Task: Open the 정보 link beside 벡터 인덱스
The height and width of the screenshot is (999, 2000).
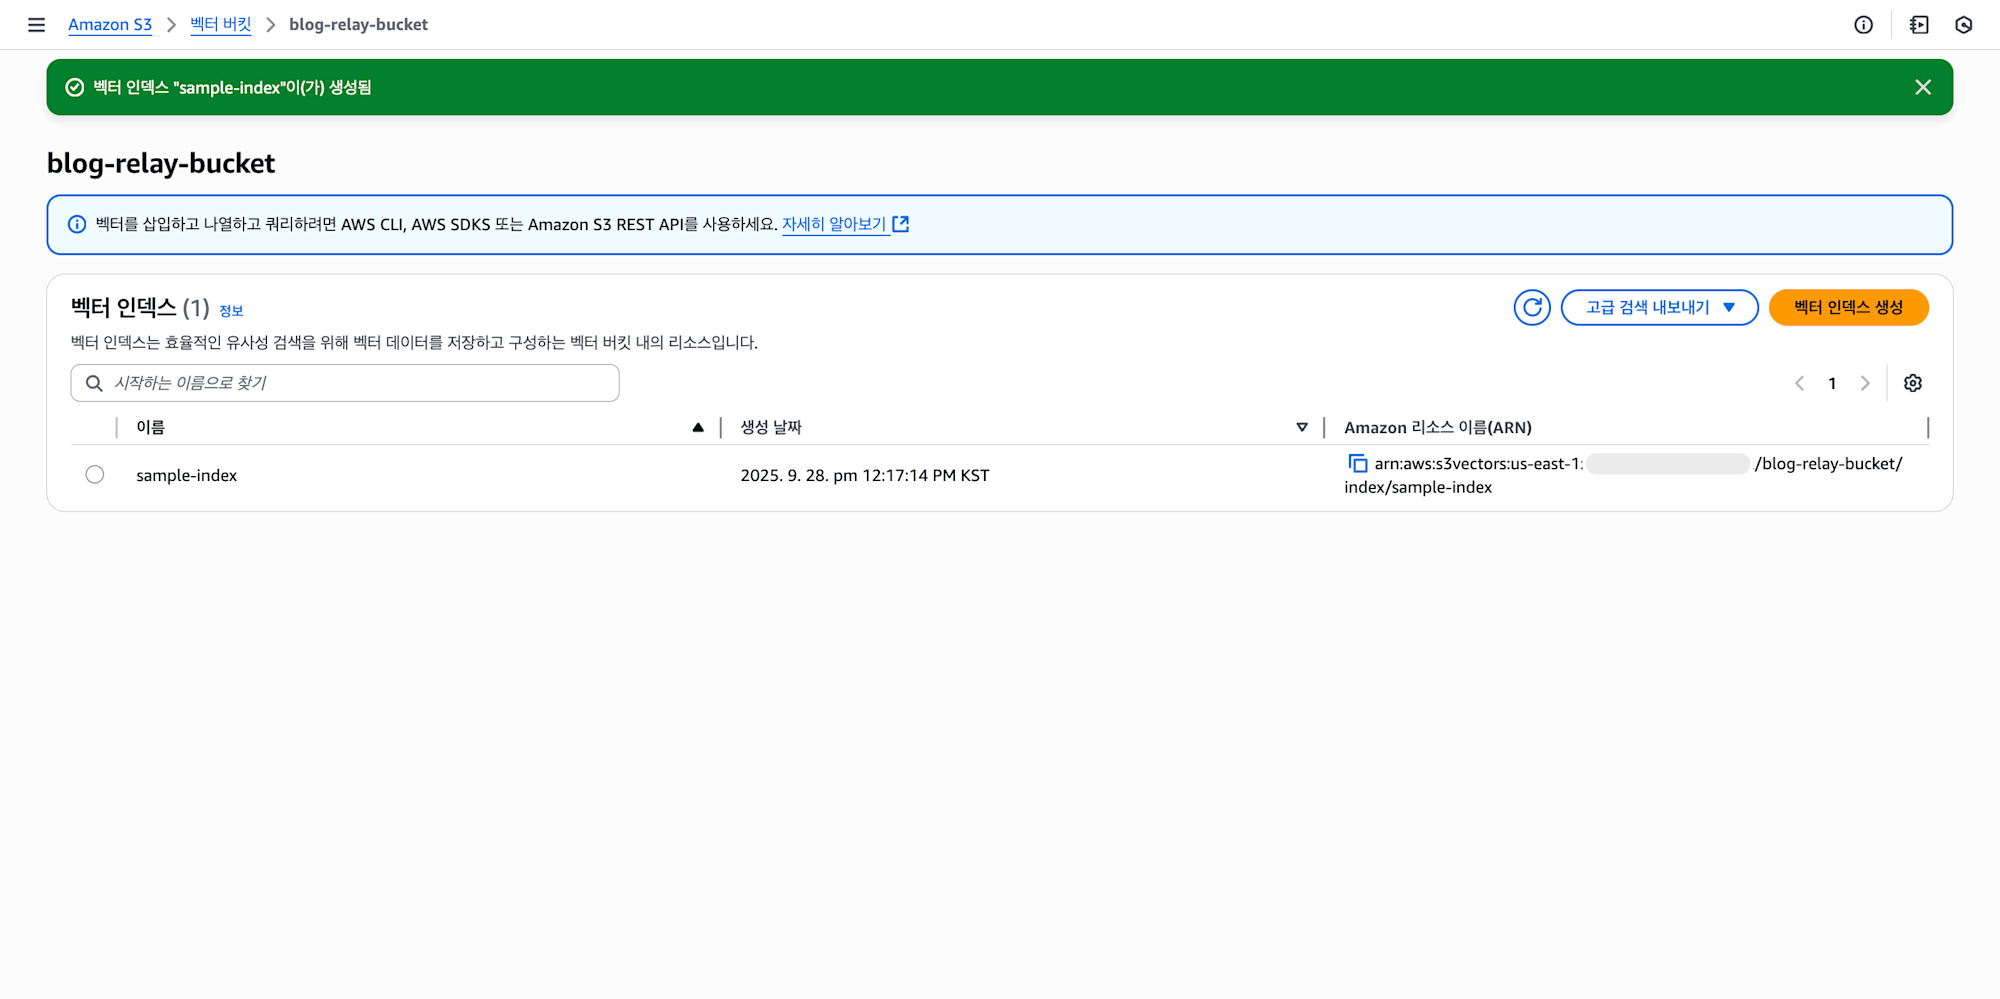Action: [231, 311]
